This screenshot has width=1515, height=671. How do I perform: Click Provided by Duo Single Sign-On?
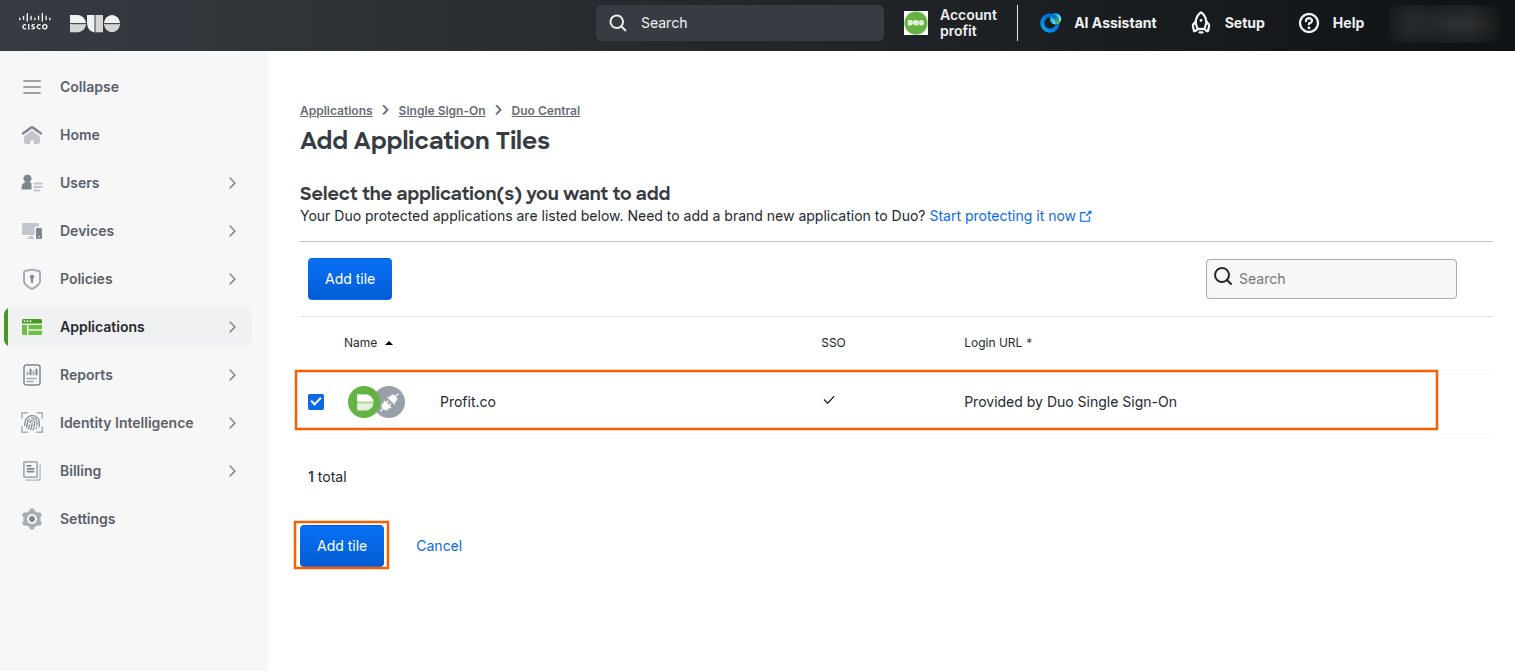[1070, 402]
